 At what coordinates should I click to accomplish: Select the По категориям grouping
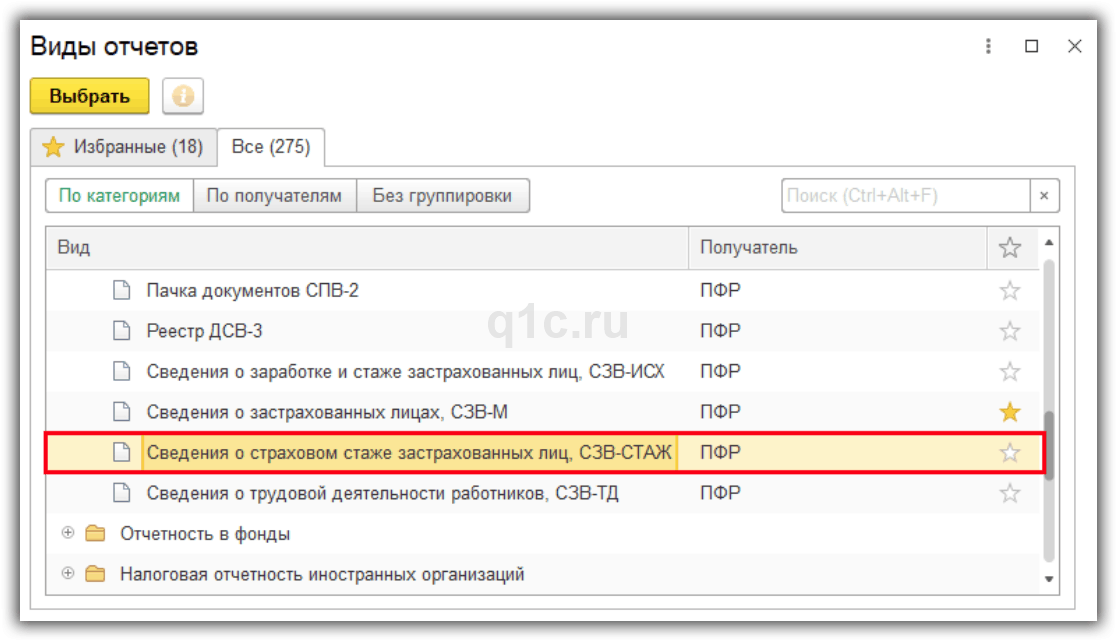tap(119, 196)
